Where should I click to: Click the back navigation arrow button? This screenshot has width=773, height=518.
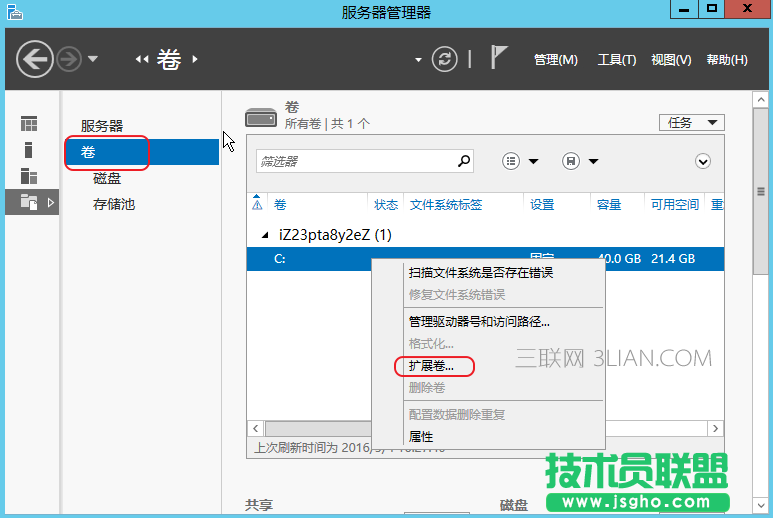(x=35, y=59)
